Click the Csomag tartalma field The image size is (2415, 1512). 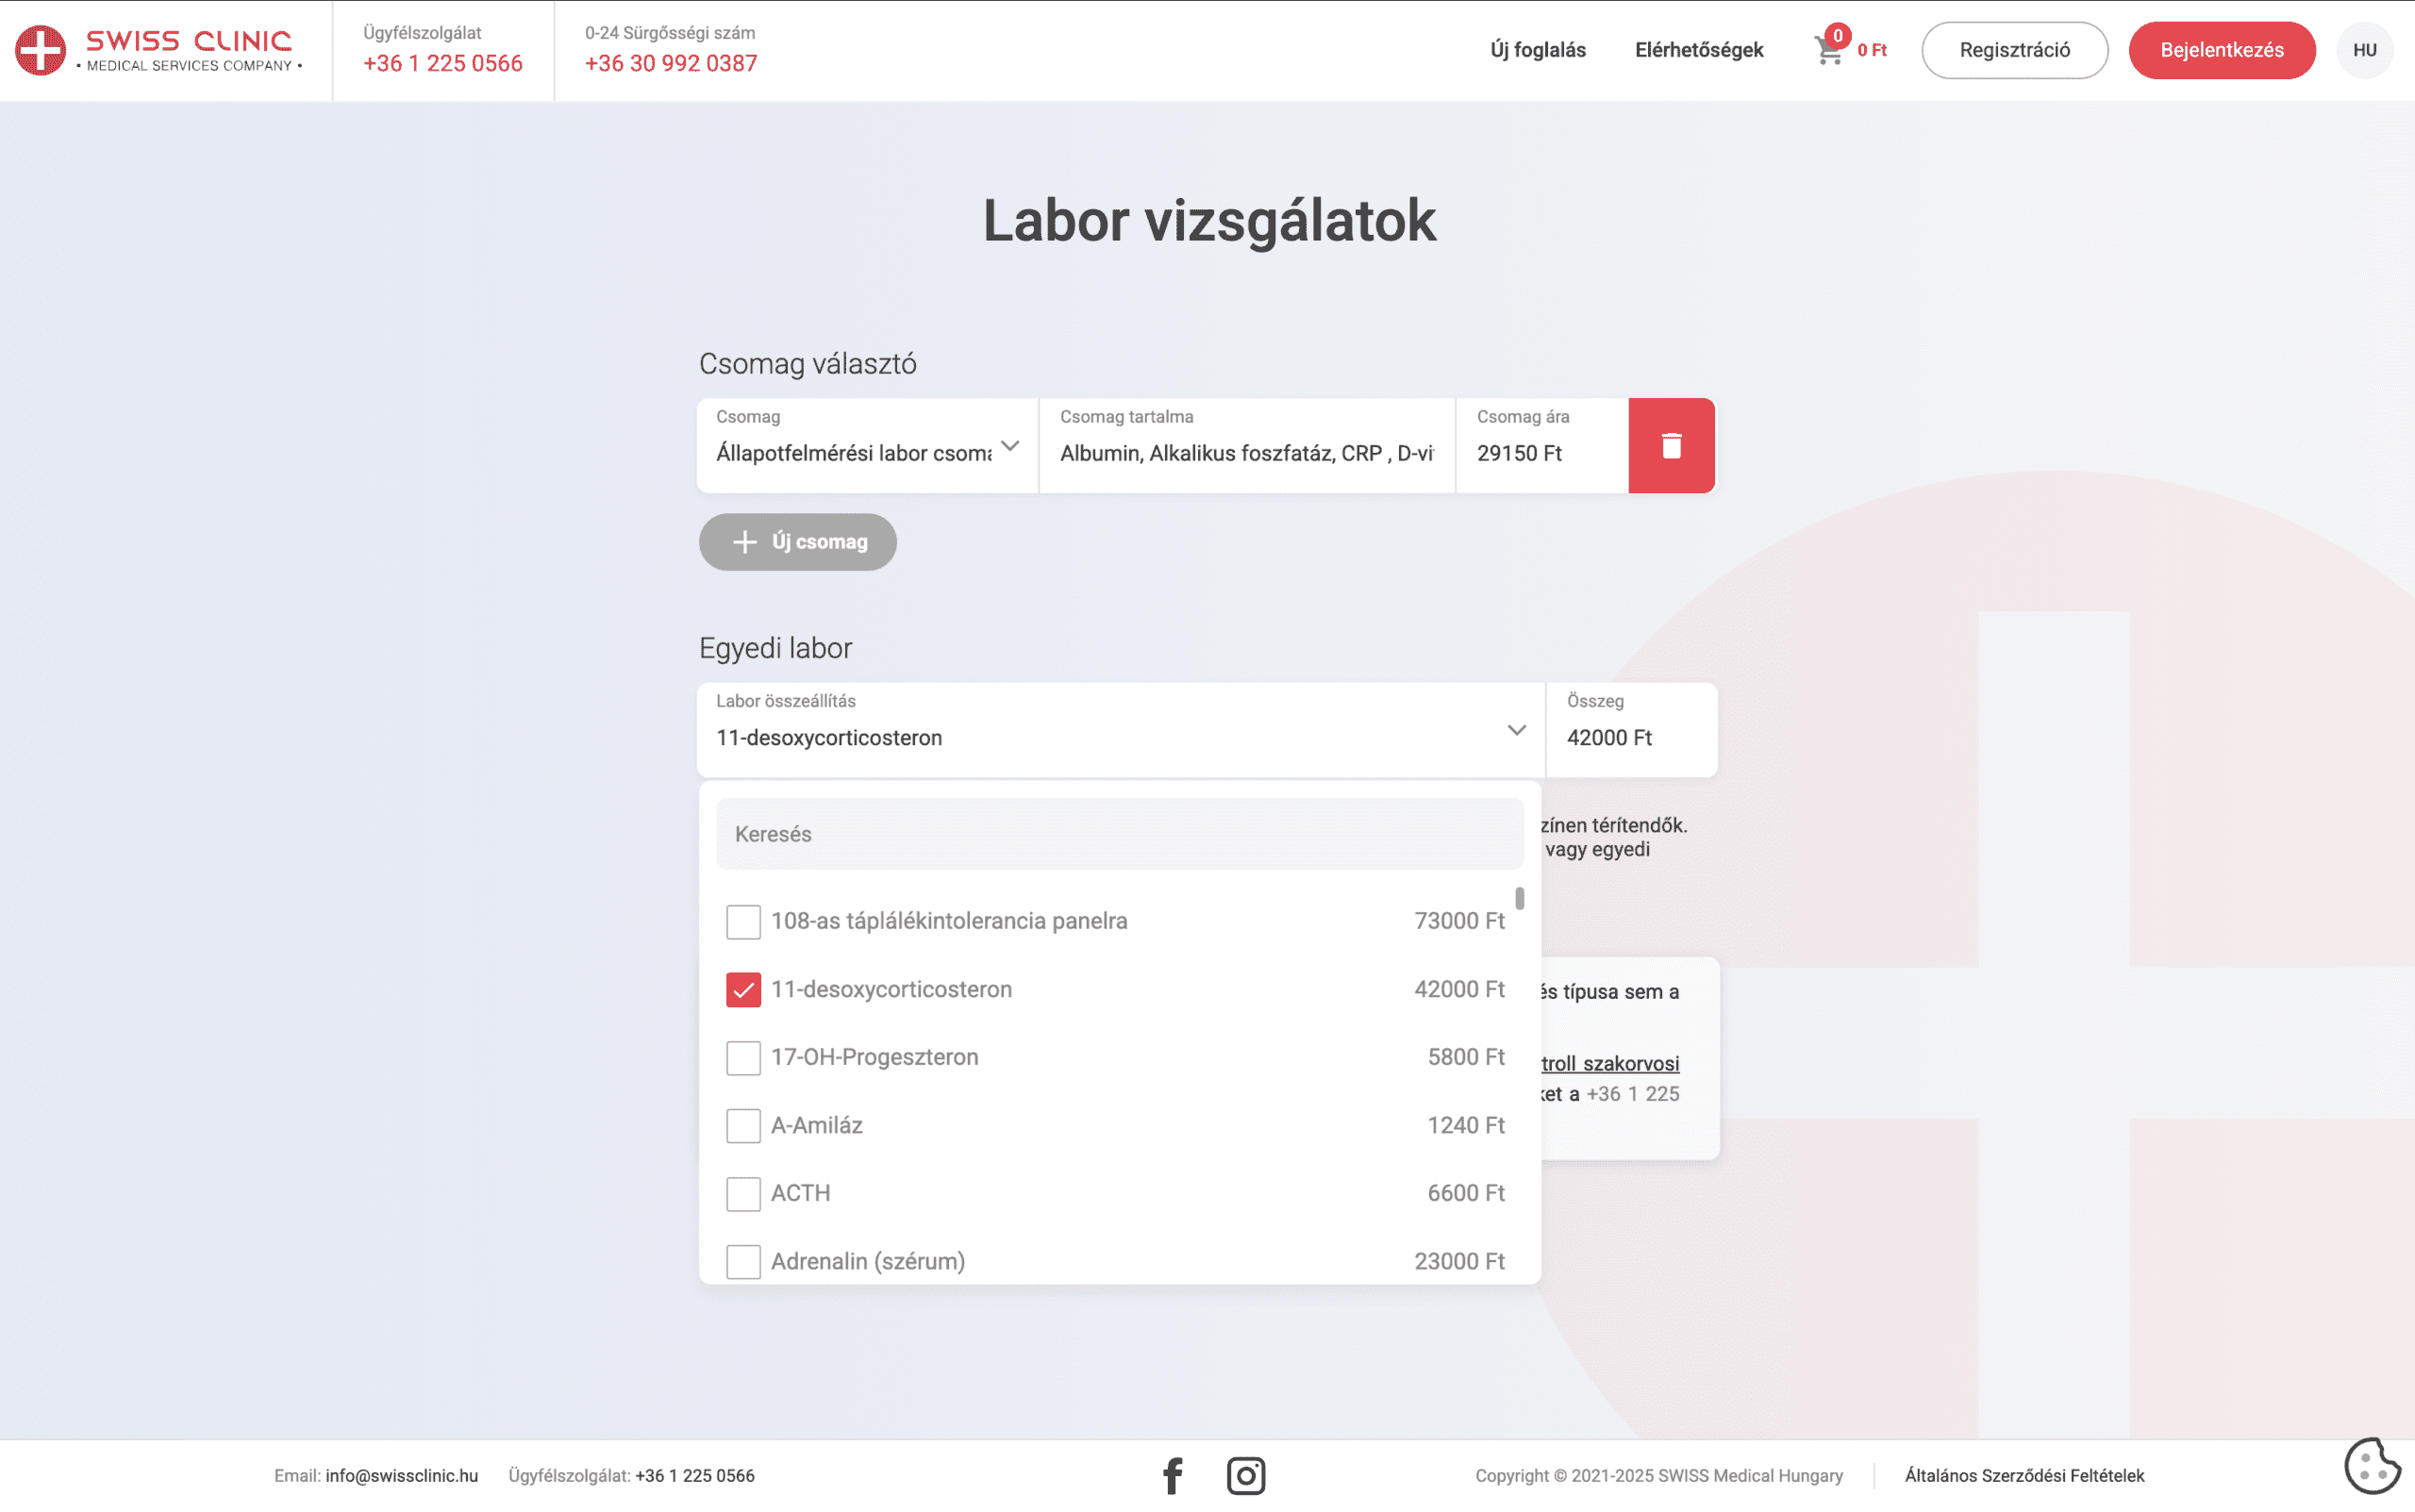(x=1246, y=446)
